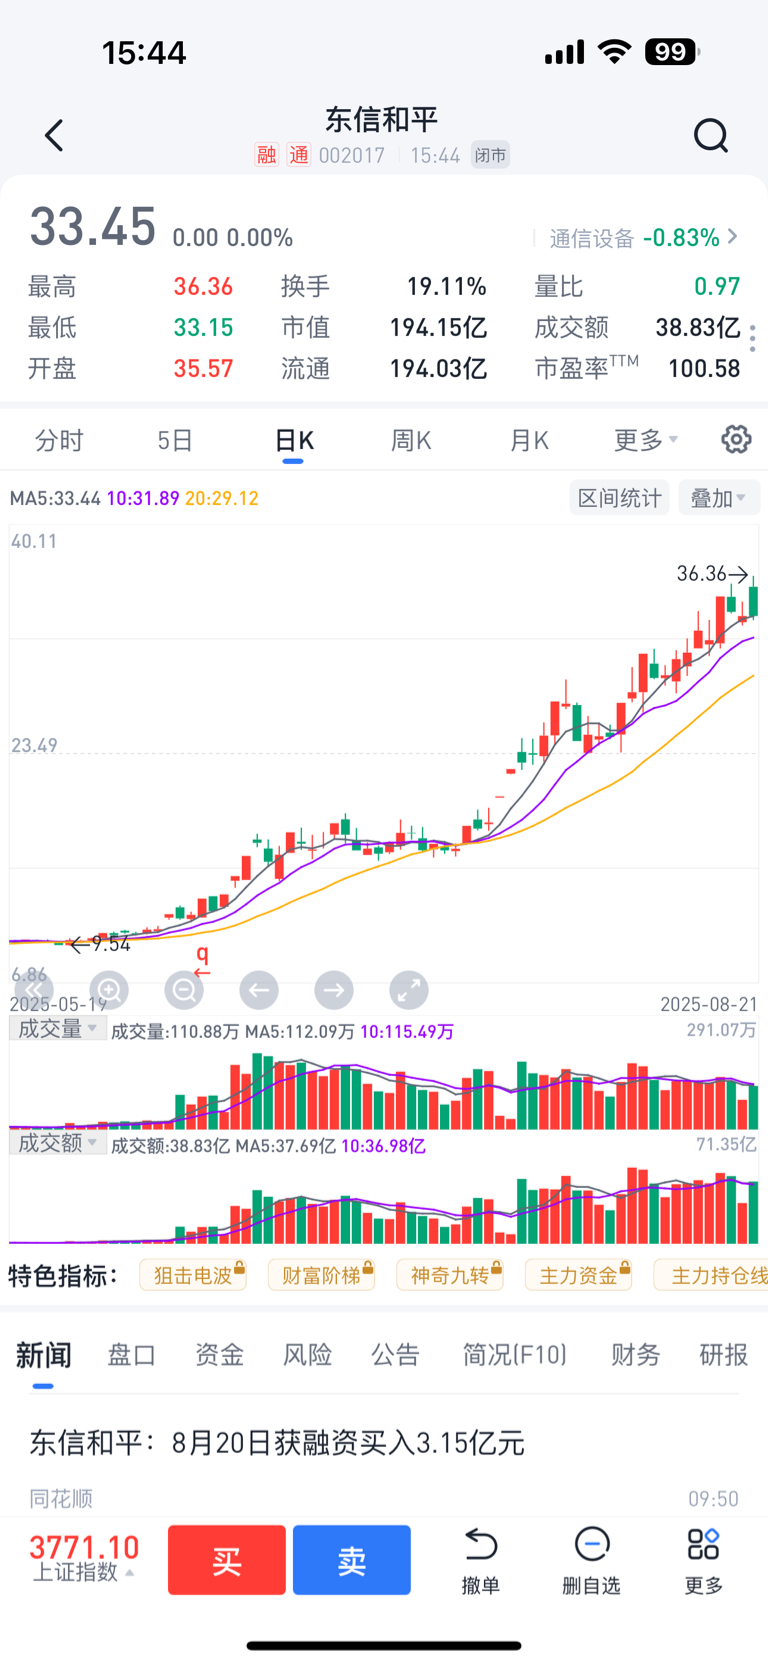Open the 公告 tab

point(395,1355)
